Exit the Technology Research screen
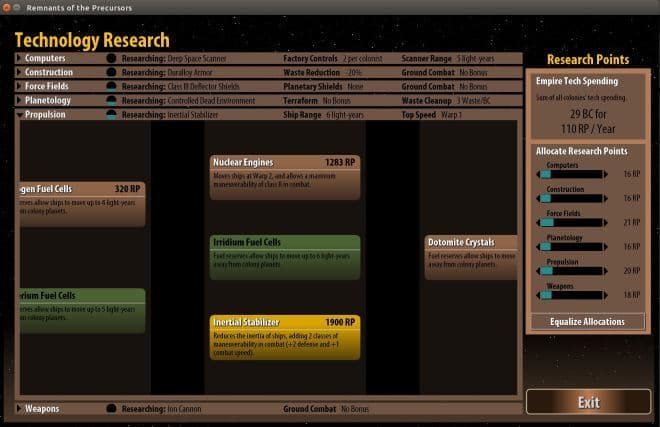This screenshot has height=427, width=660. pos(588,402)
